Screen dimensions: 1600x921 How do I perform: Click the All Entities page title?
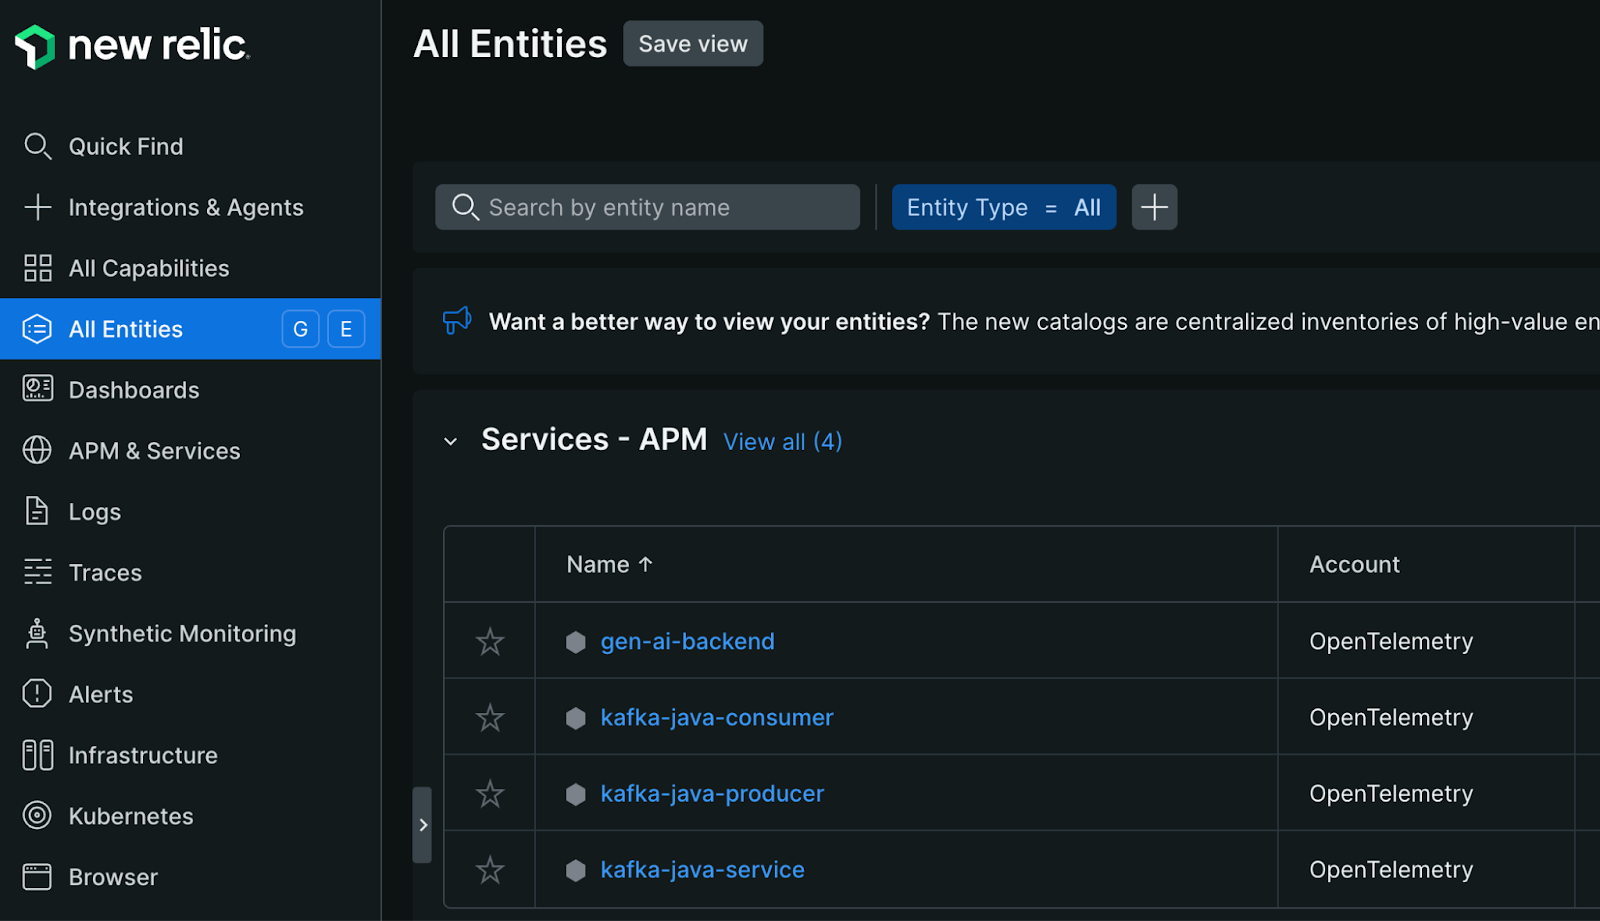[510, 44]
